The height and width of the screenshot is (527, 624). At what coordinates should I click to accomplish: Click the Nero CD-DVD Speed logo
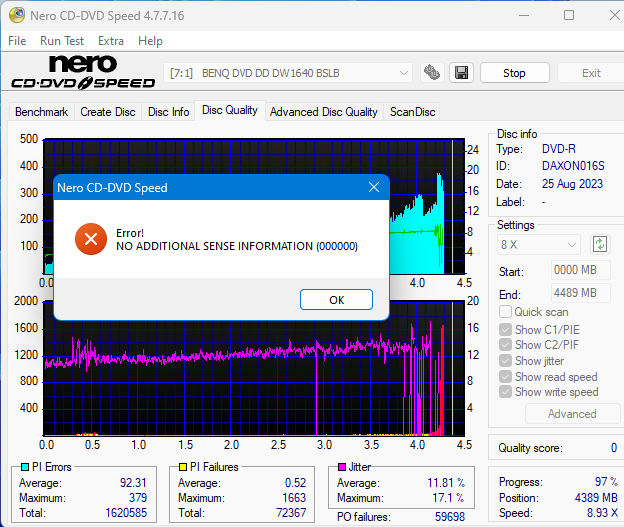coord(83,72)
